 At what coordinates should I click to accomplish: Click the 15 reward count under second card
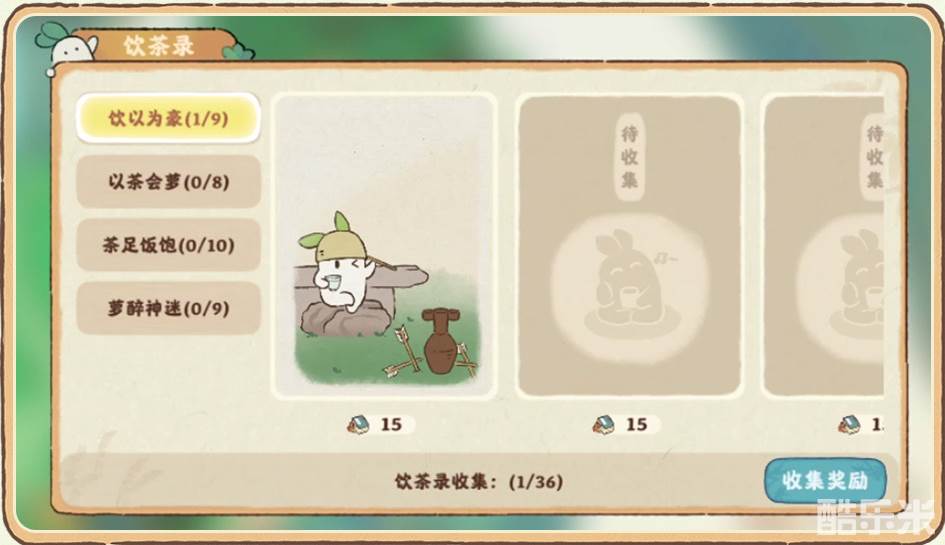click(636, 424)
